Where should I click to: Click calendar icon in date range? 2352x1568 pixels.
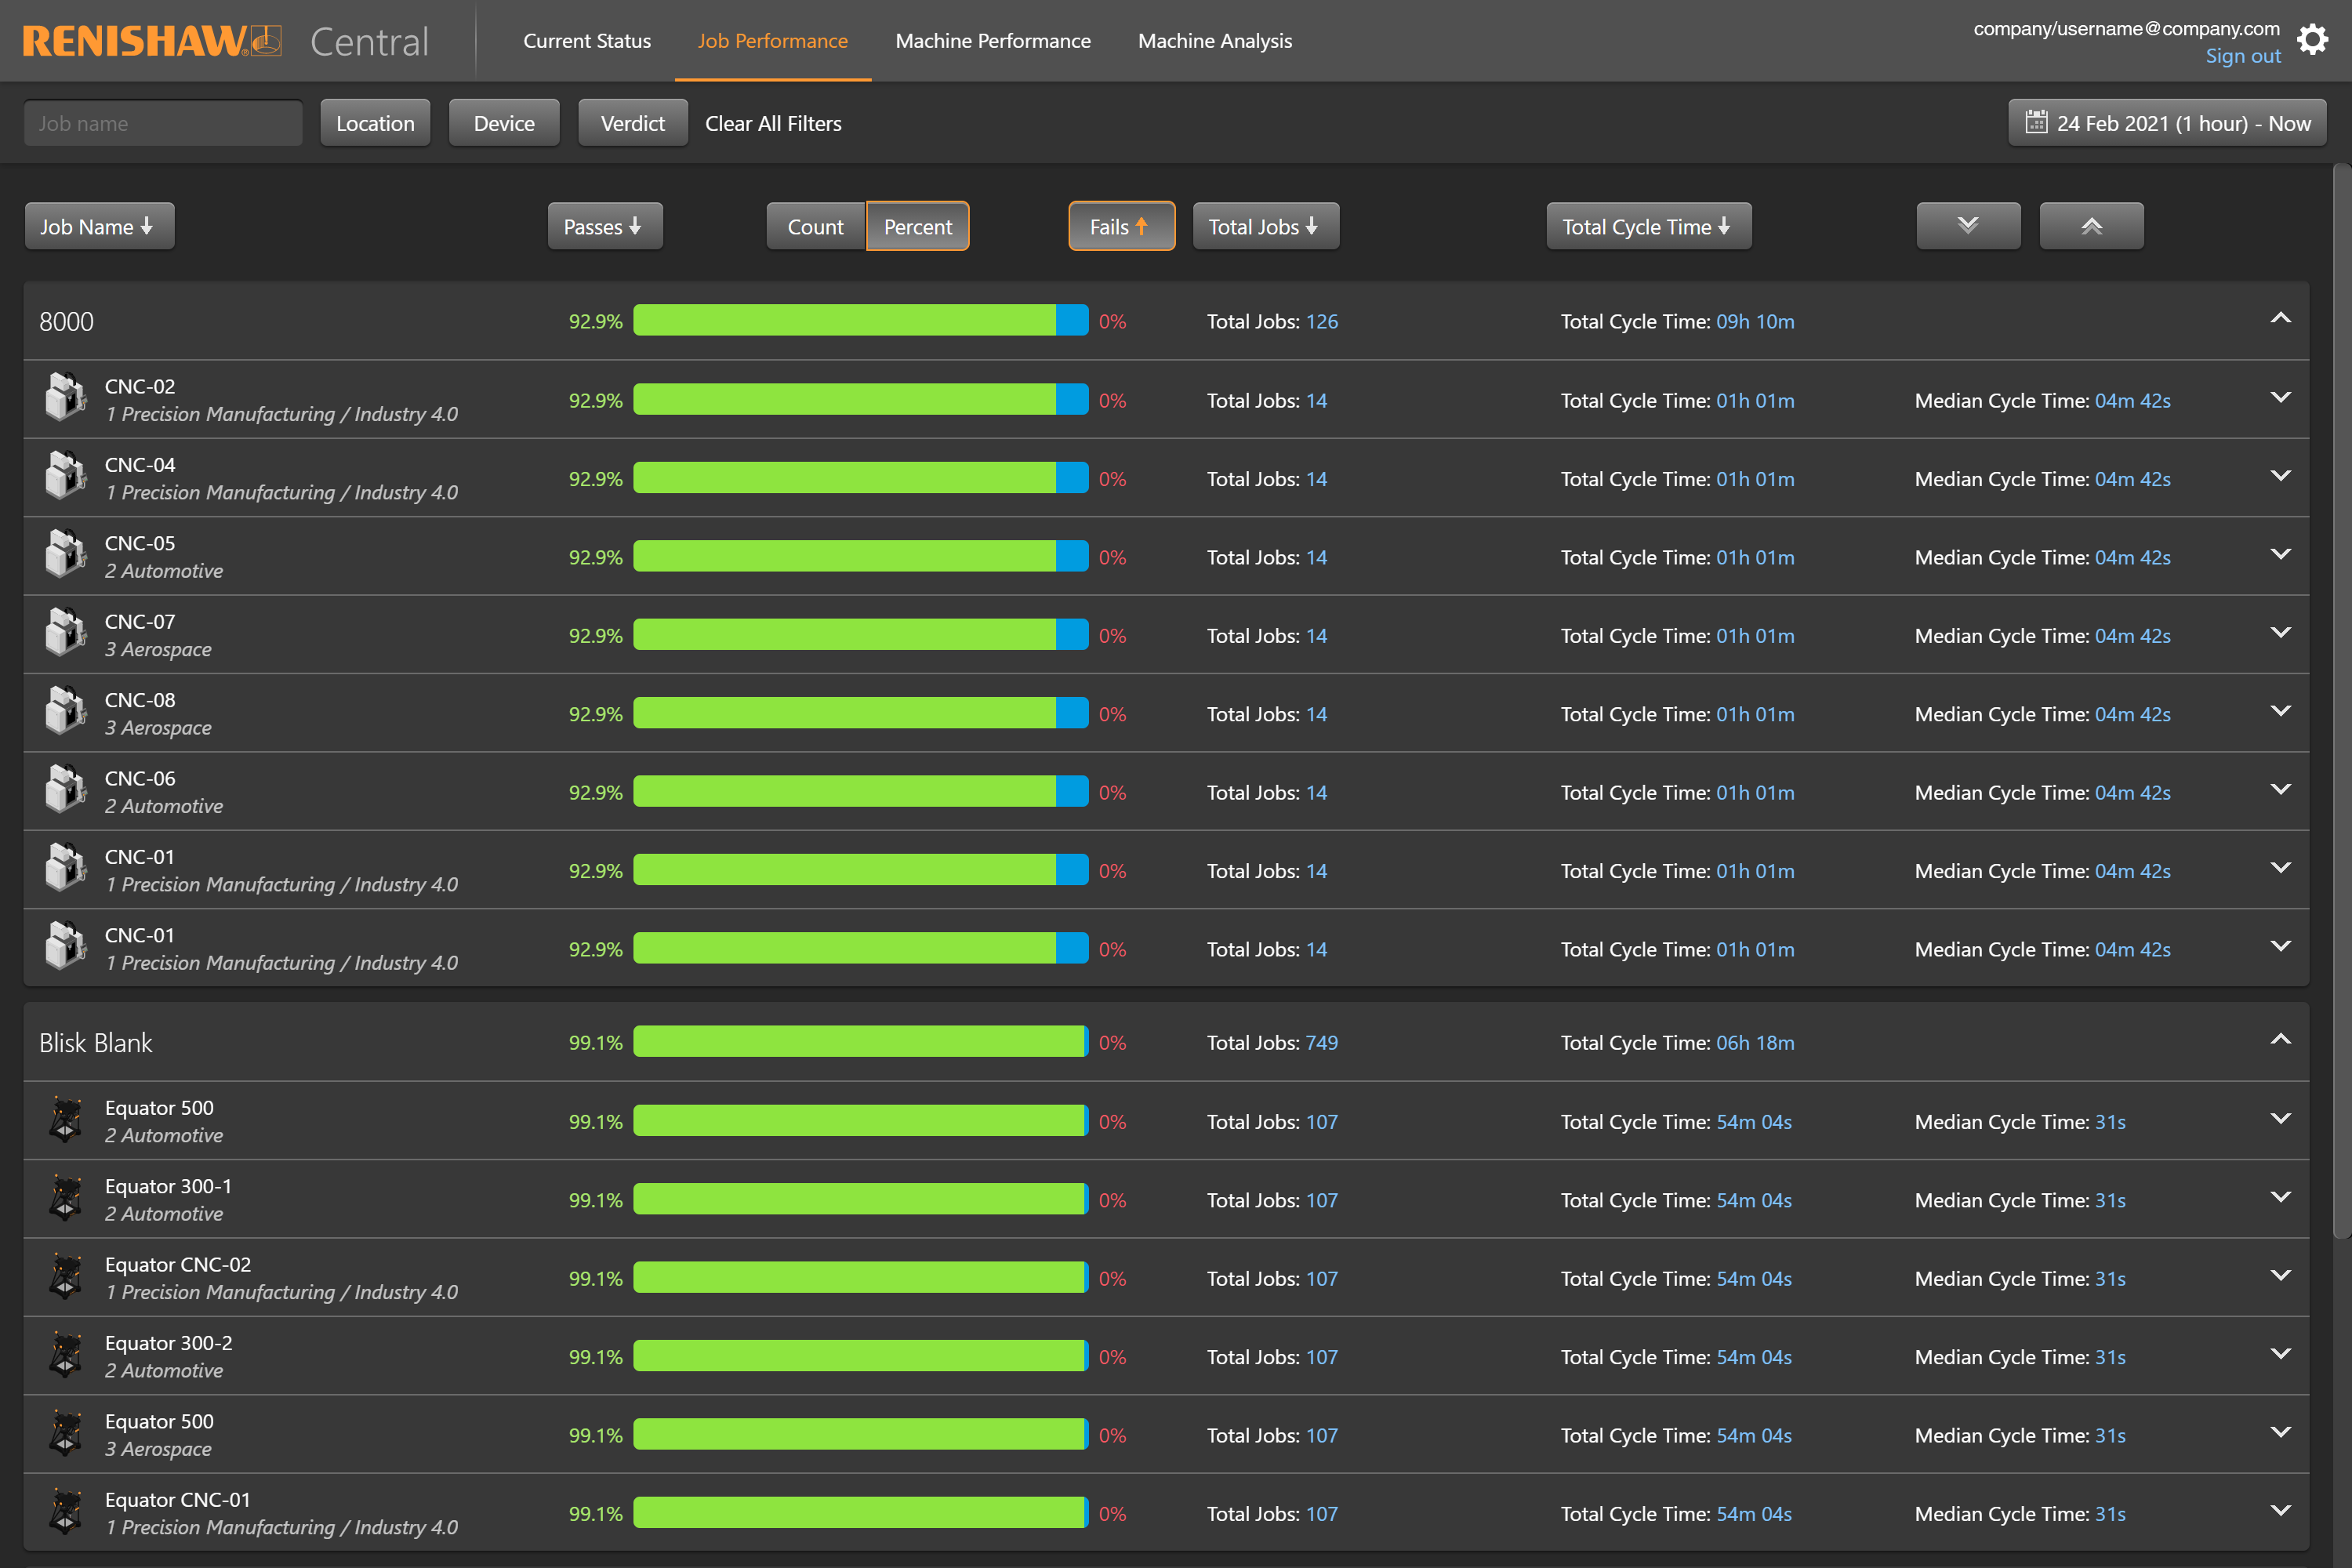click(x=2036, y=122)
